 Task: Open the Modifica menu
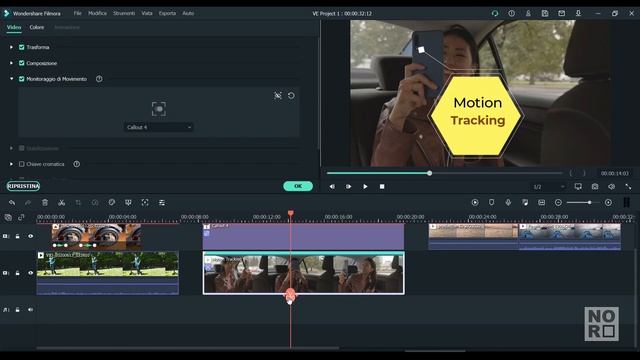click(98, 13)
